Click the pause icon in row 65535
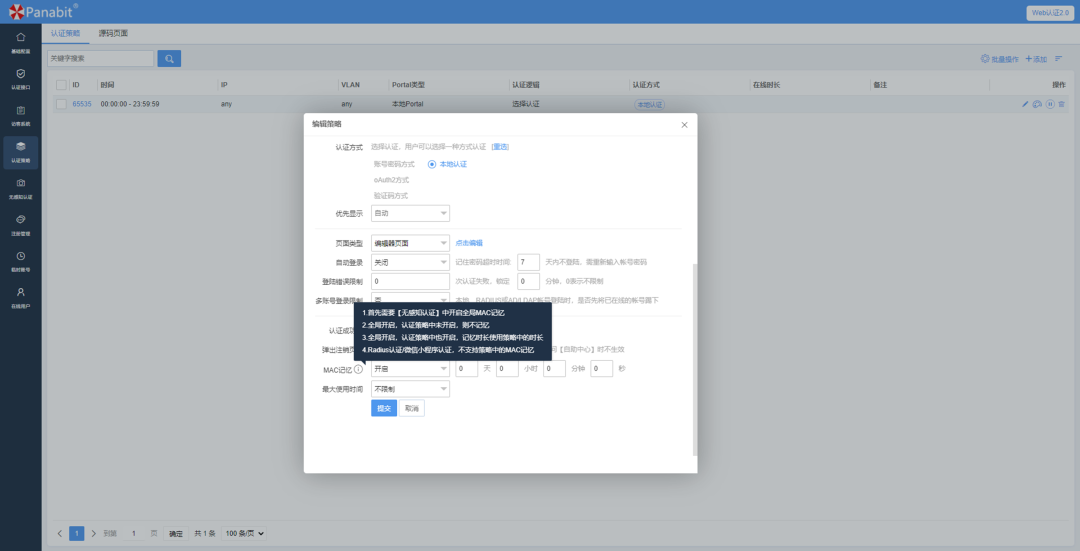 [1050, 104]
